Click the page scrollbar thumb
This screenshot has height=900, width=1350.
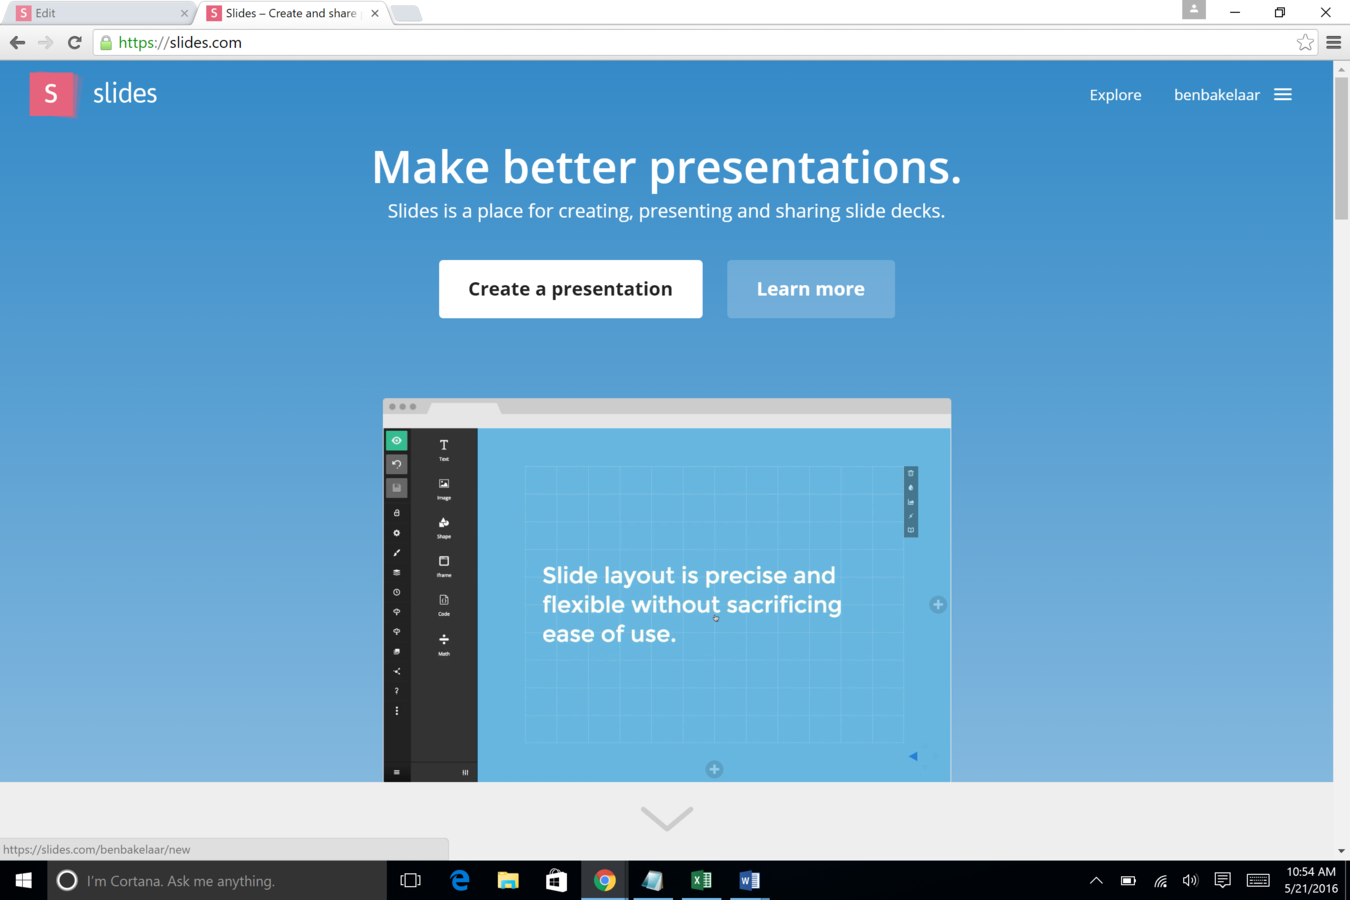pos(1341,148)
